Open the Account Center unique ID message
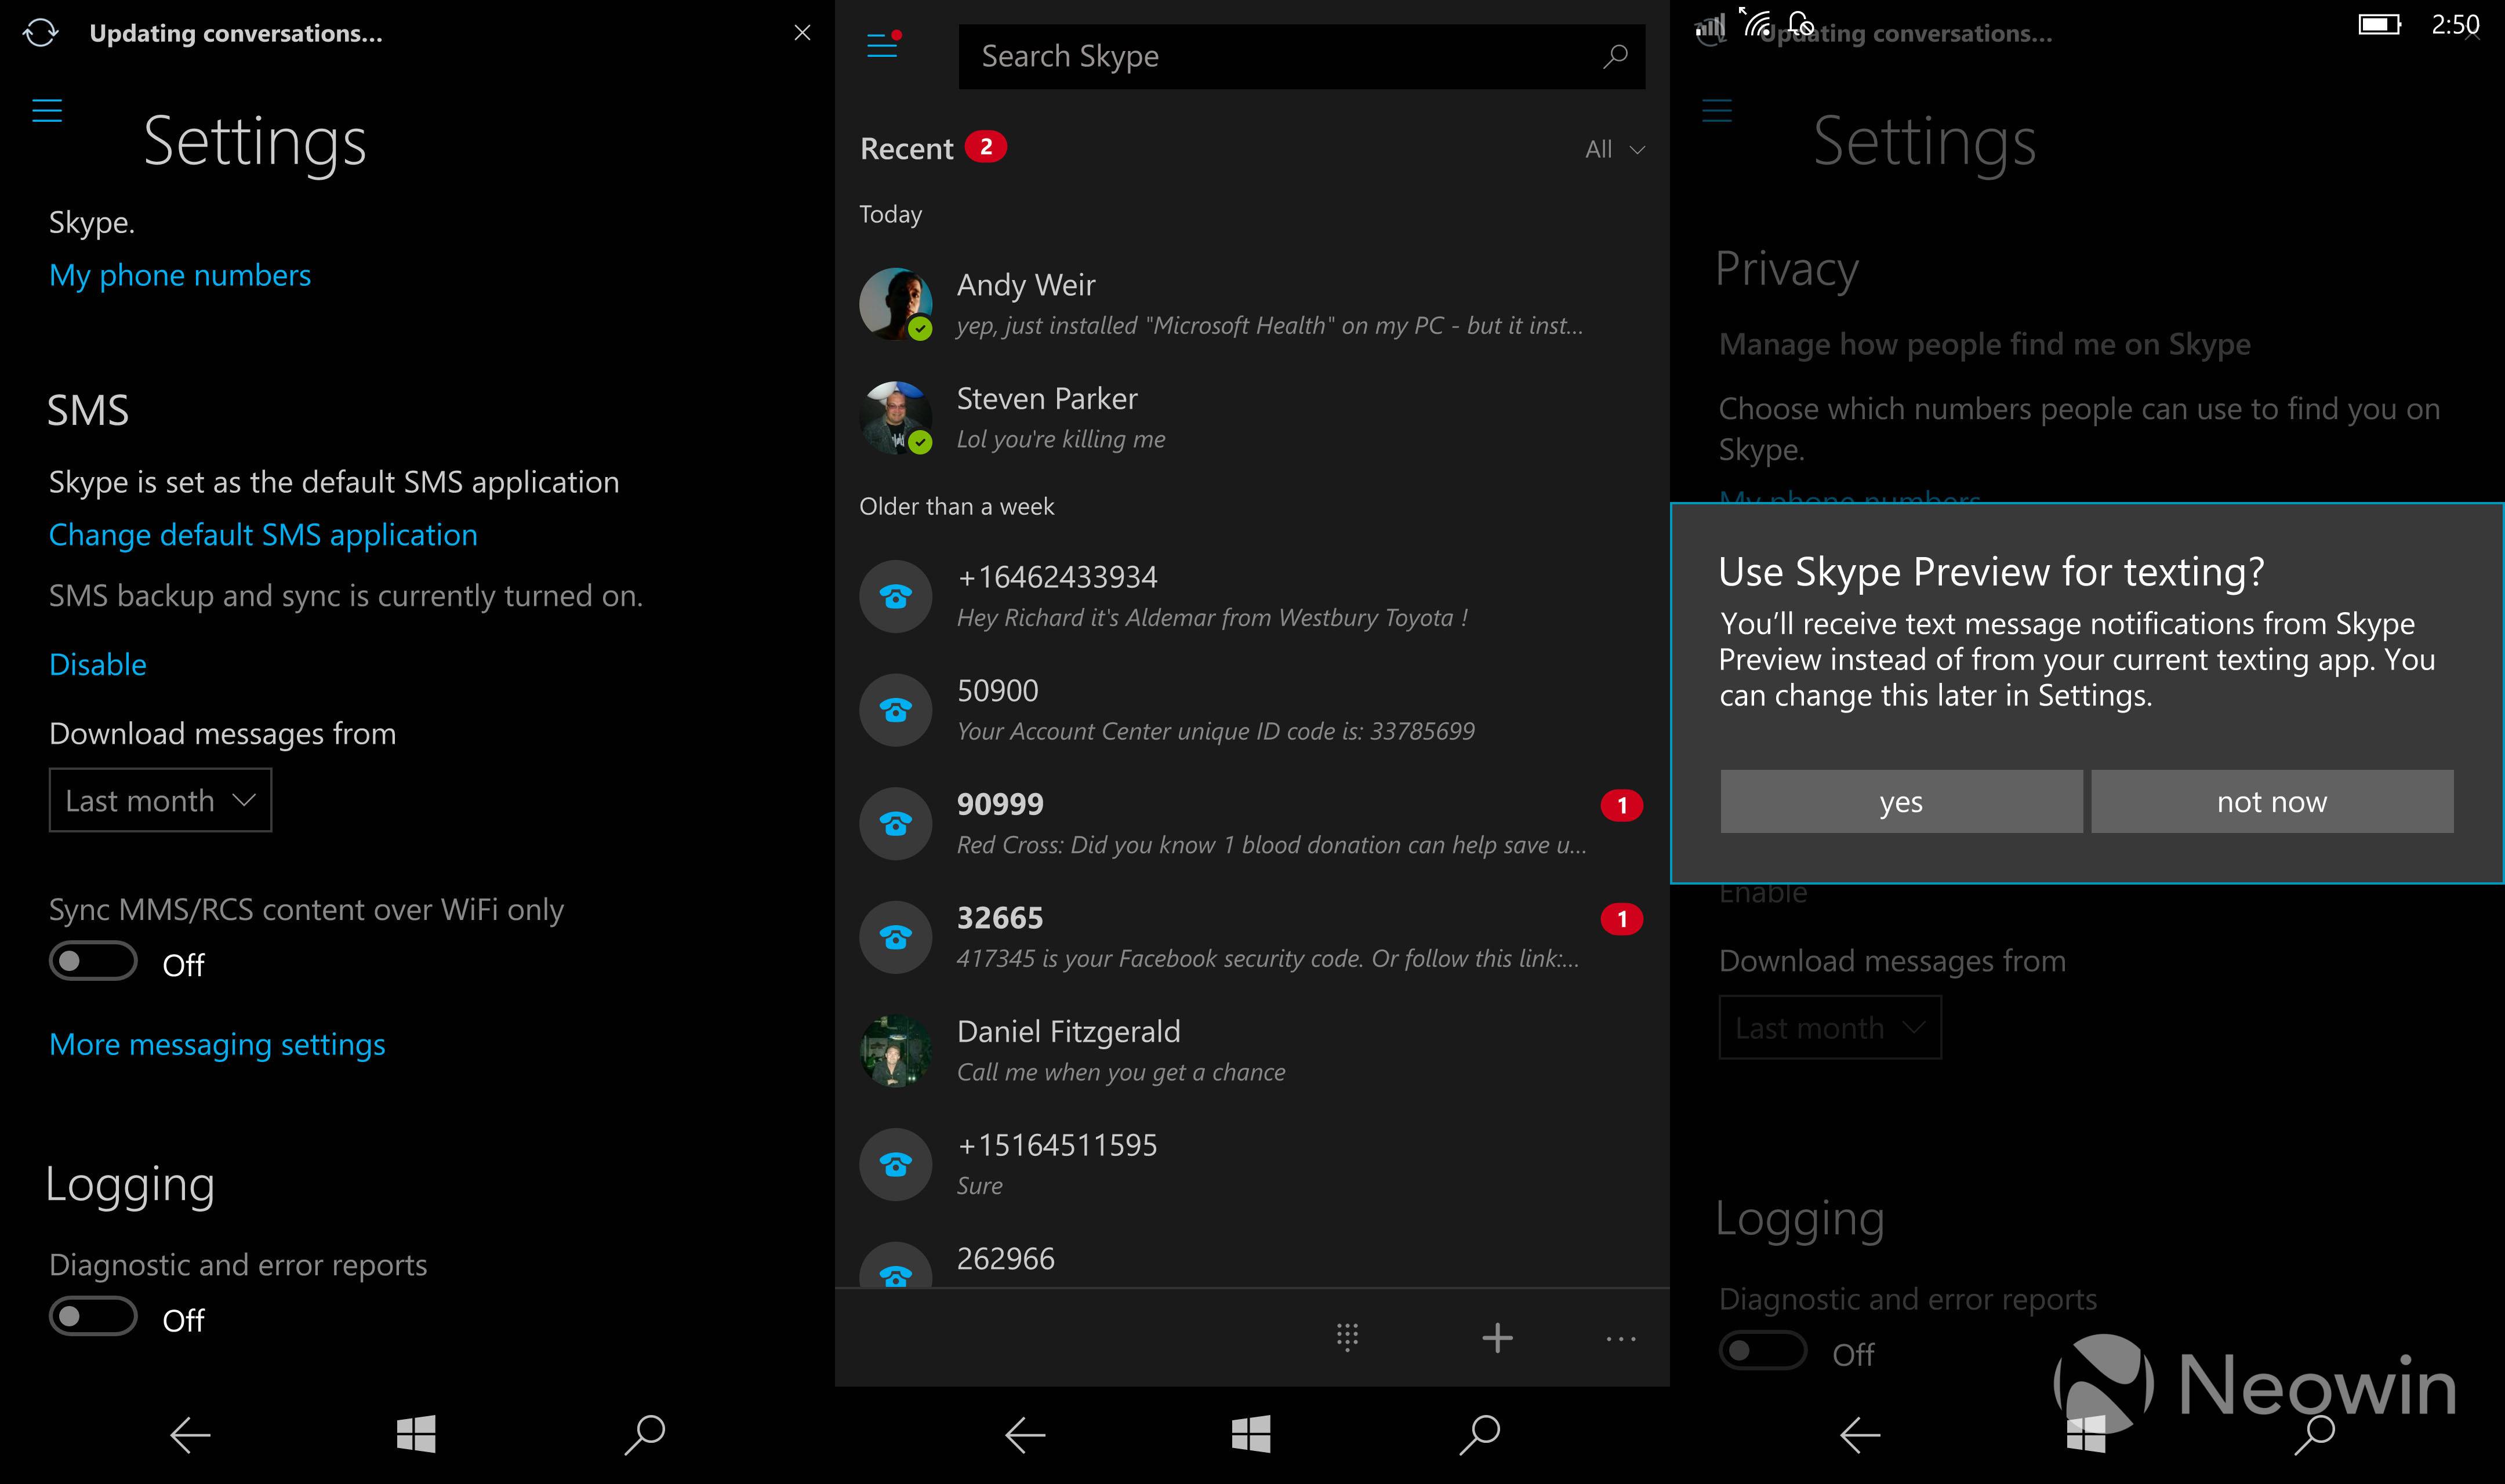The image size is (2505, 1484). [1252, 710]
